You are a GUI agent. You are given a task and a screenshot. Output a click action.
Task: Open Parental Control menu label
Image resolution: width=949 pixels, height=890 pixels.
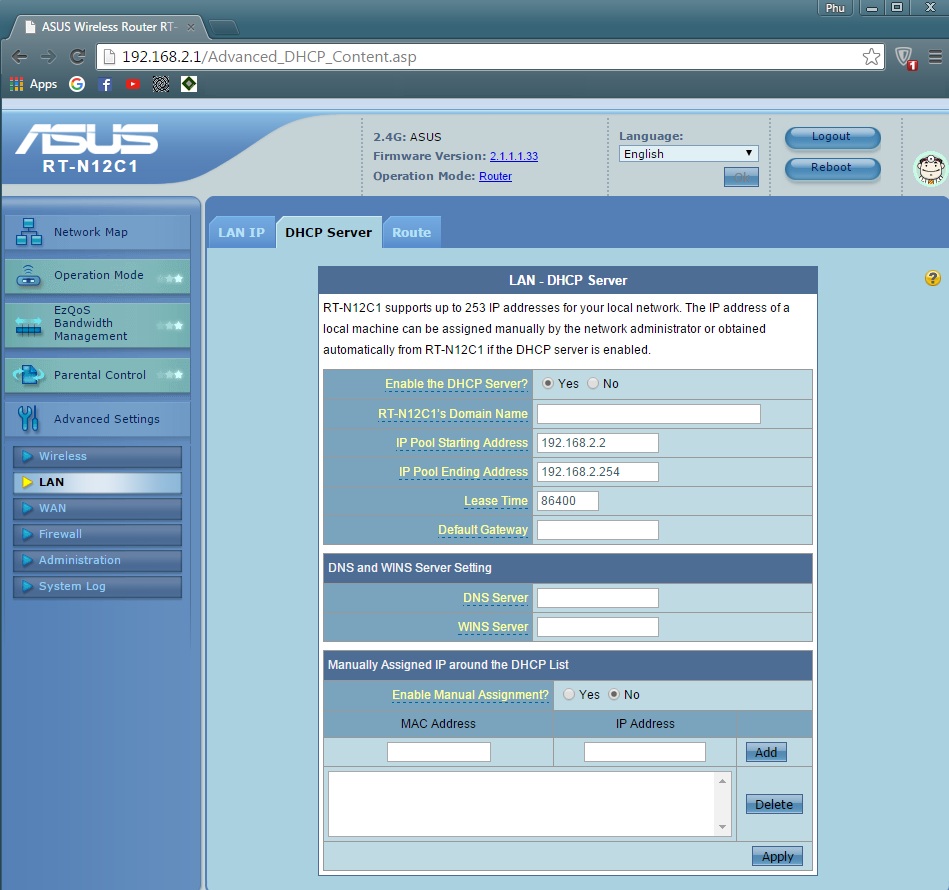tap(100, 375)
